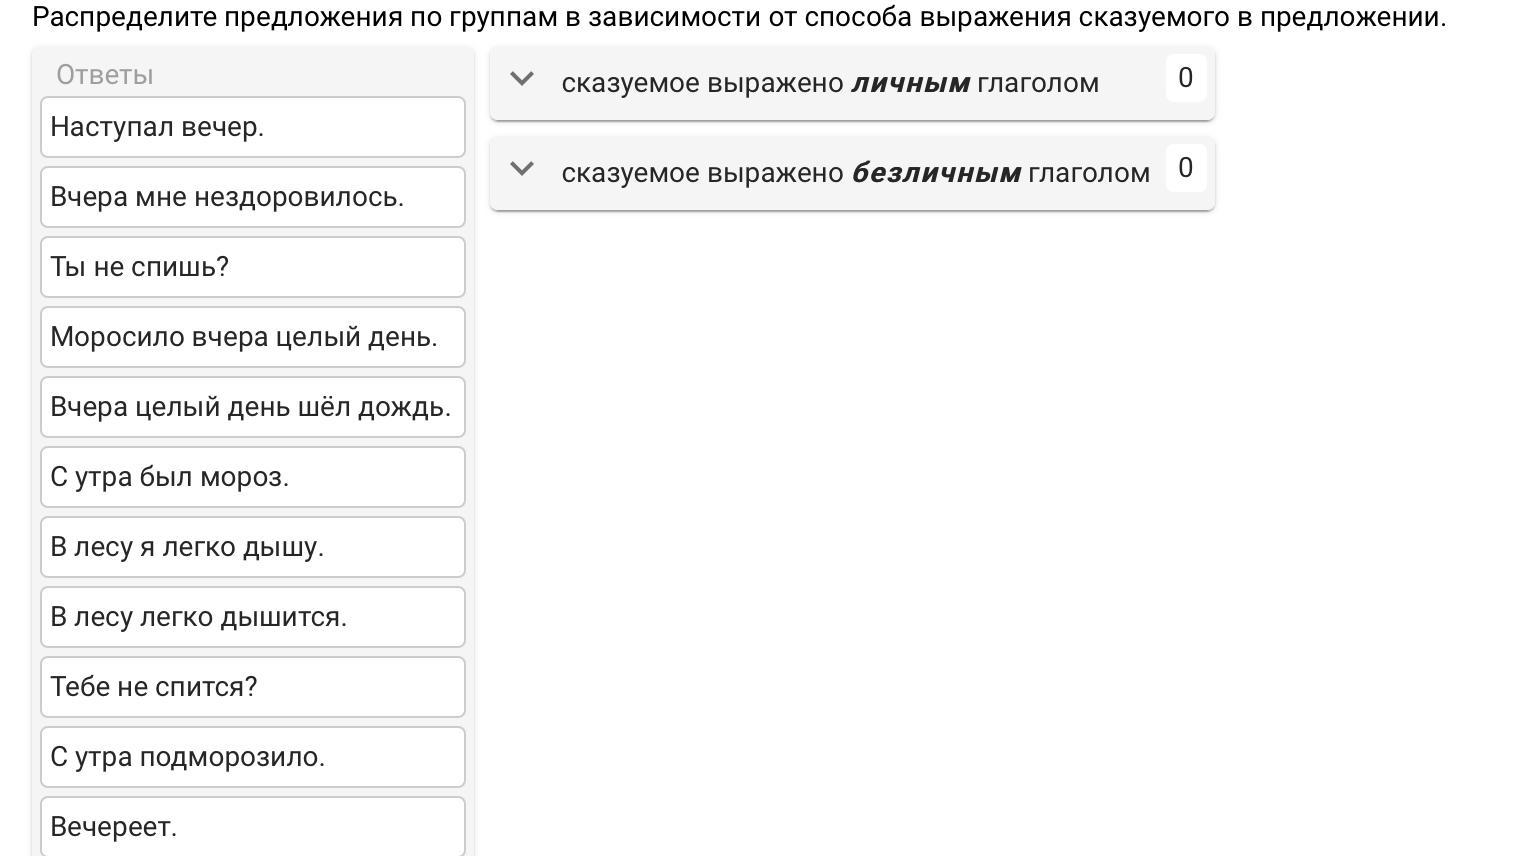Click the counter badge of 'безличным глаголом' group
Image resolution: width=1536 pixels, height=856 pixels.
1186,168
